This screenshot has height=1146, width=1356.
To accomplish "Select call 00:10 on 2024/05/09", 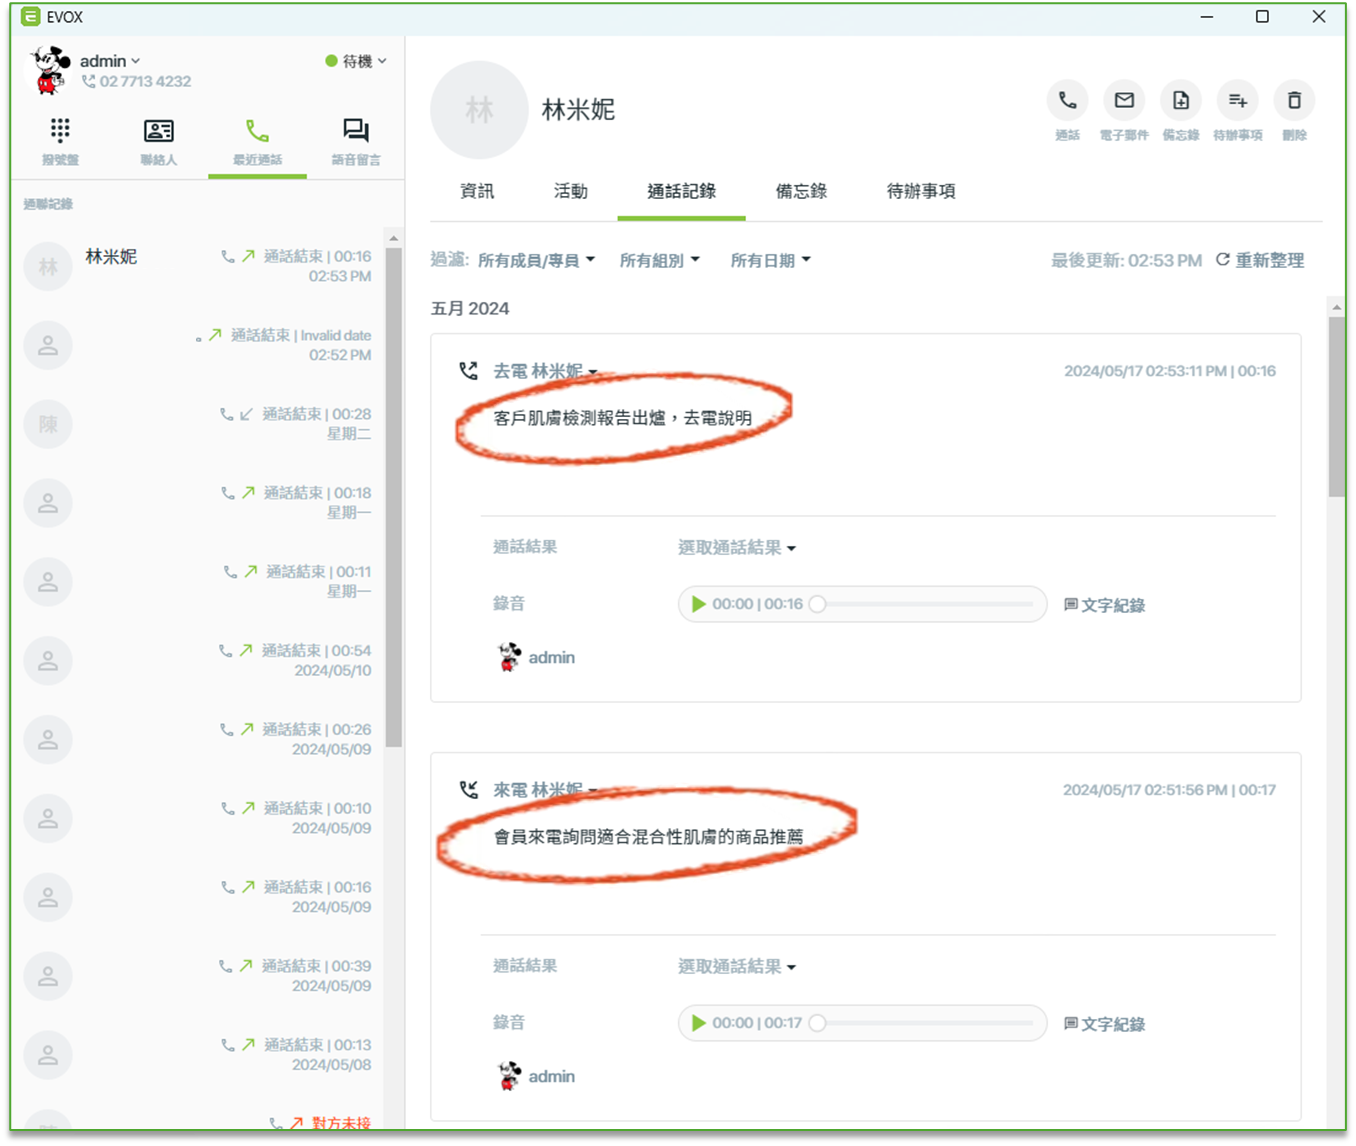I will pyautogui.click(x=198, y=819).
